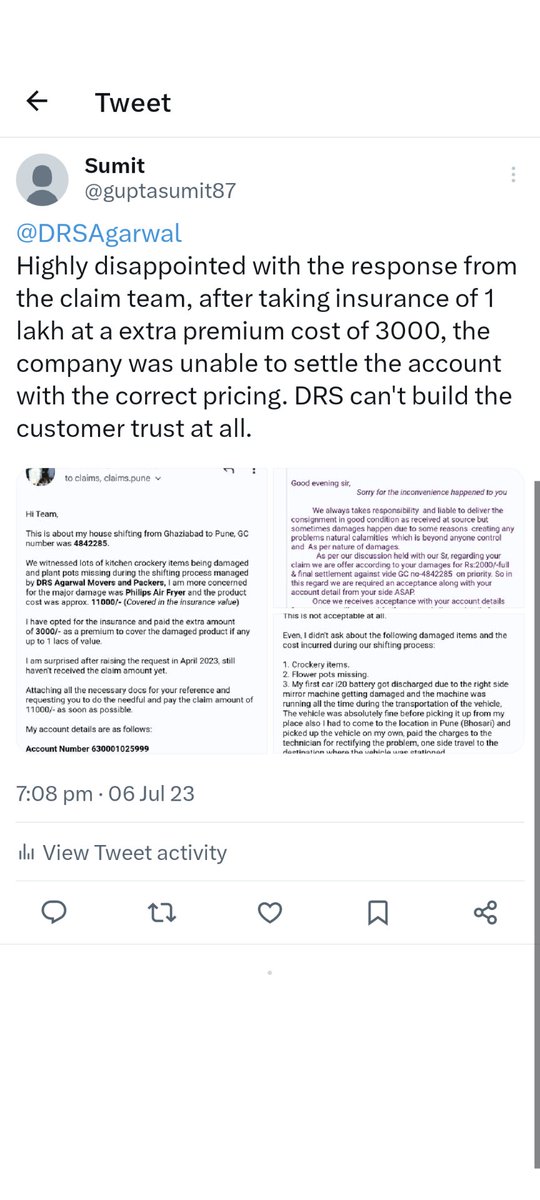Share the tweet via share icon

(x=486, y=912)
